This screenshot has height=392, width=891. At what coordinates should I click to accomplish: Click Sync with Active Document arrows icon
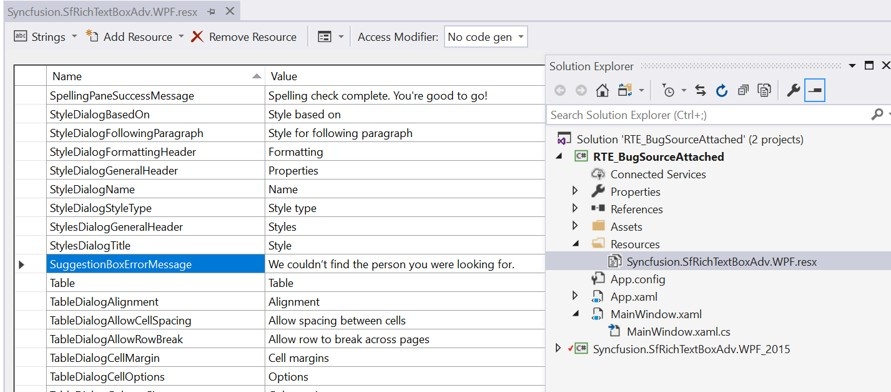(701, 90)
